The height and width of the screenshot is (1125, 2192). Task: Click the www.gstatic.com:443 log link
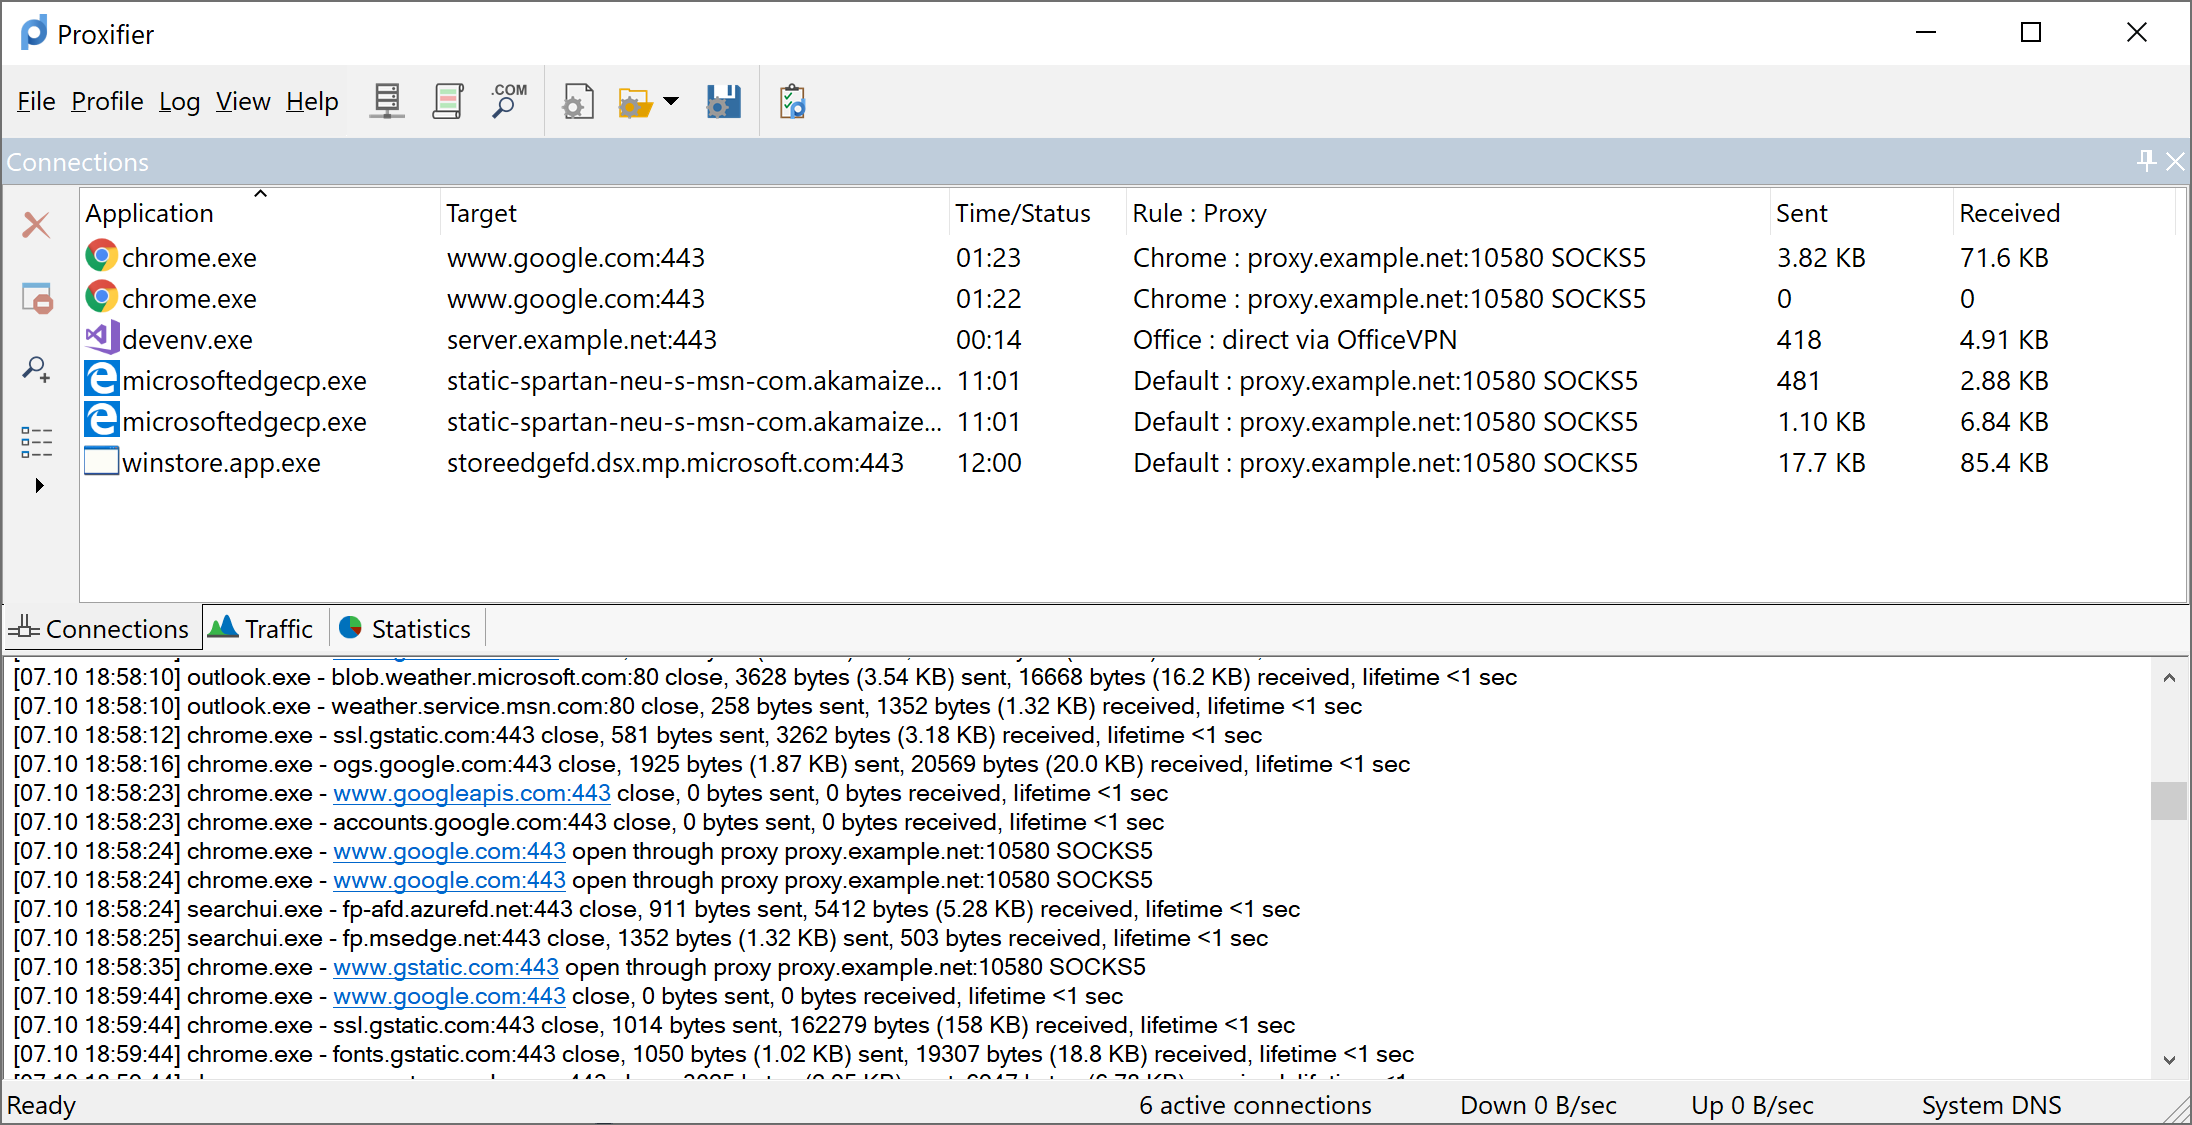[445, 967]
